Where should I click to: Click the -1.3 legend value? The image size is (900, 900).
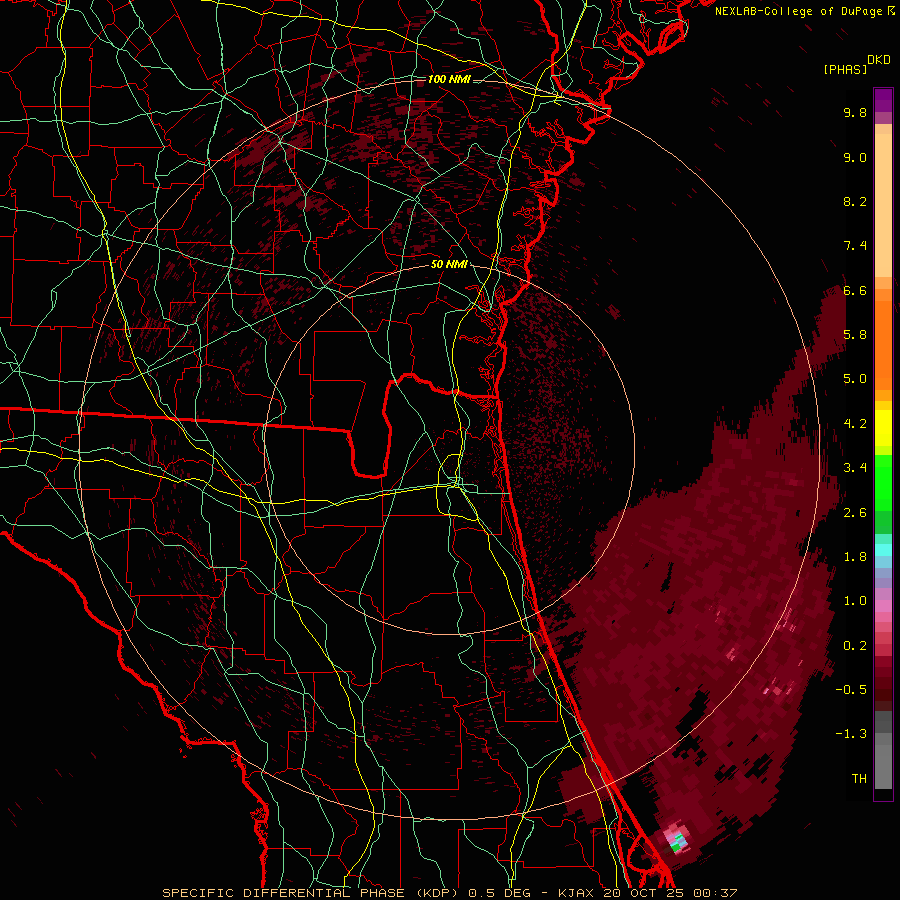[x=851, y=734]
